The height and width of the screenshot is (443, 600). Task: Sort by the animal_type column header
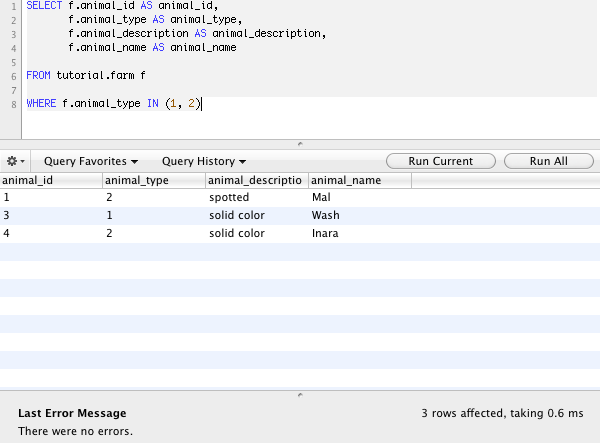coord(154,180)
